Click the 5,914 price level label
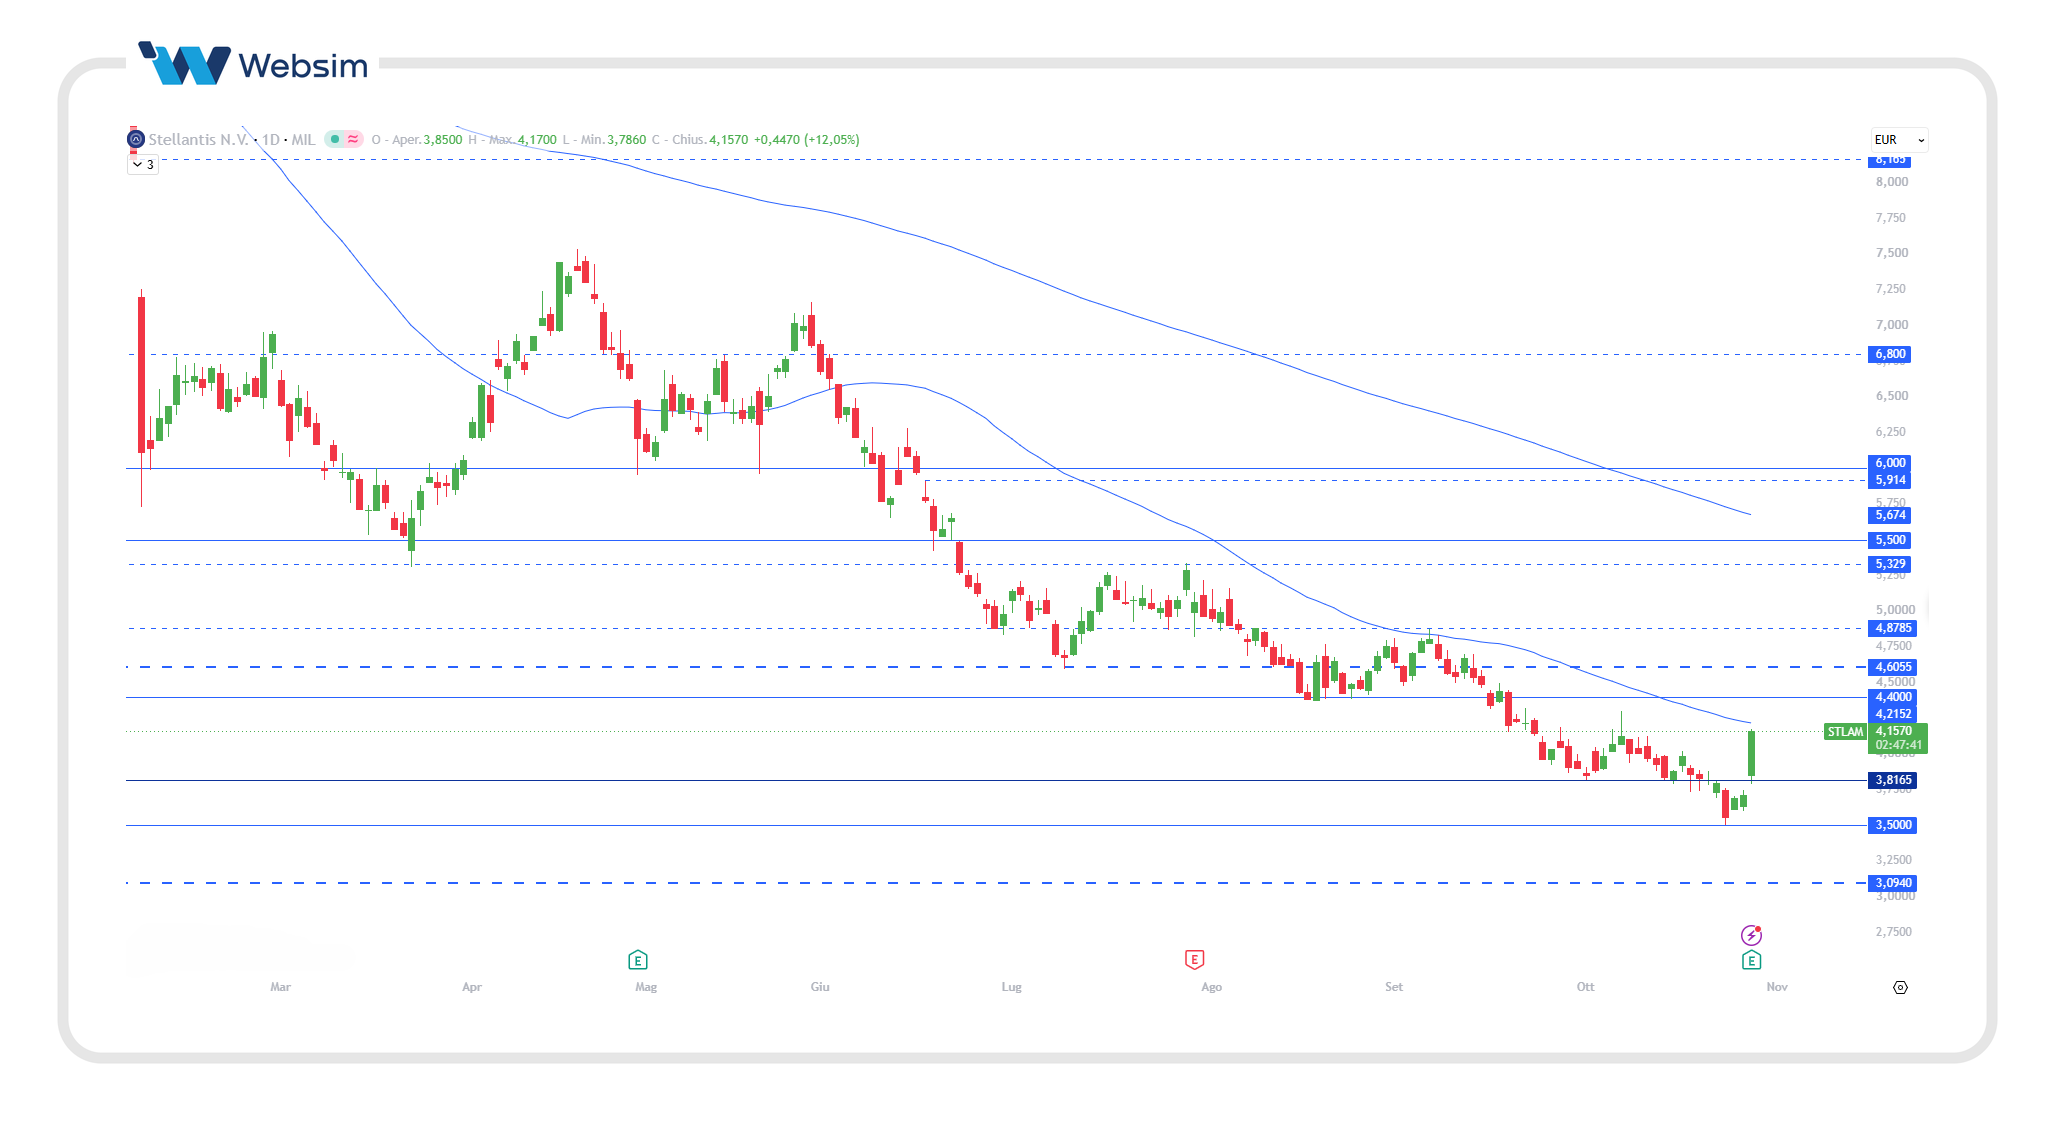 (x=1890, y=480)
